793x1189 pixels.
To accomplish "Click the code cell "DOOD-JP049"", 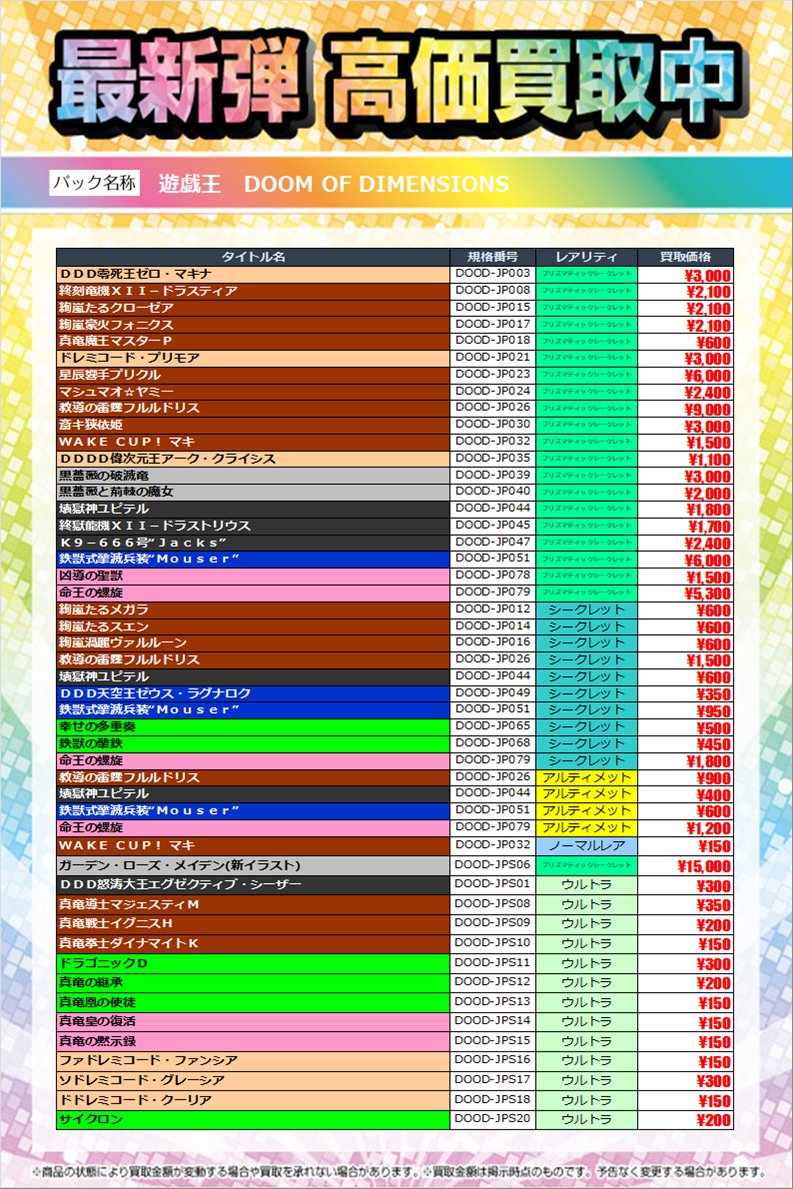I will 493,692.
